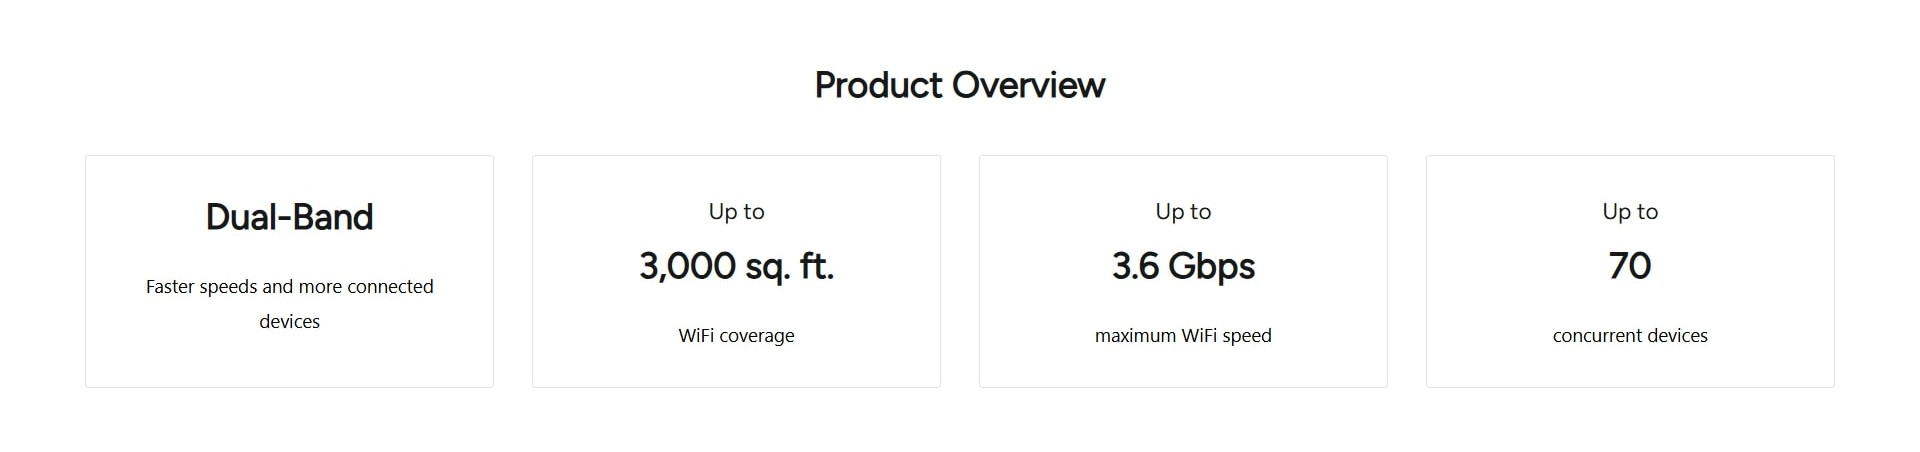Click 'Up to' above the number 70
The height and width of the screenshot is (452, 1920).
pyautogui.click(x=1630, y=212)
